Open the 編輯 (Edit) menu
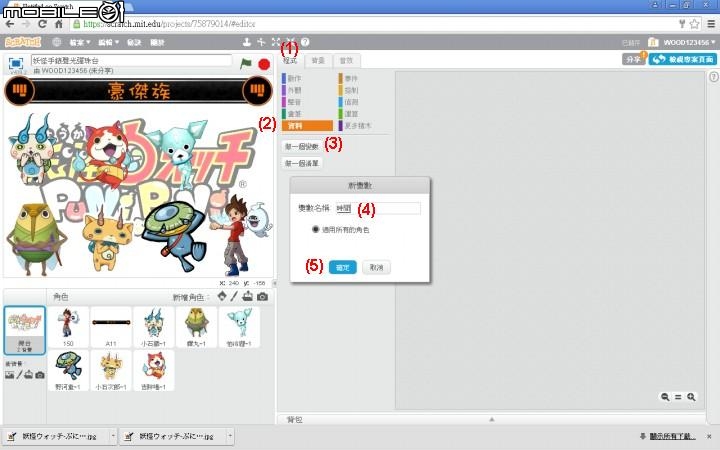Screen dimensions: 720x450 click(108, 43)
